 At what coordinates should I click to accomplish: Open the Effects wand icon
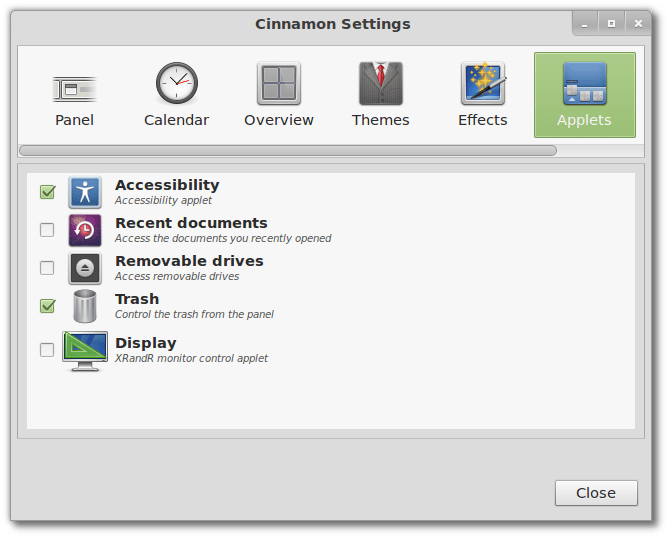[483, 84]
